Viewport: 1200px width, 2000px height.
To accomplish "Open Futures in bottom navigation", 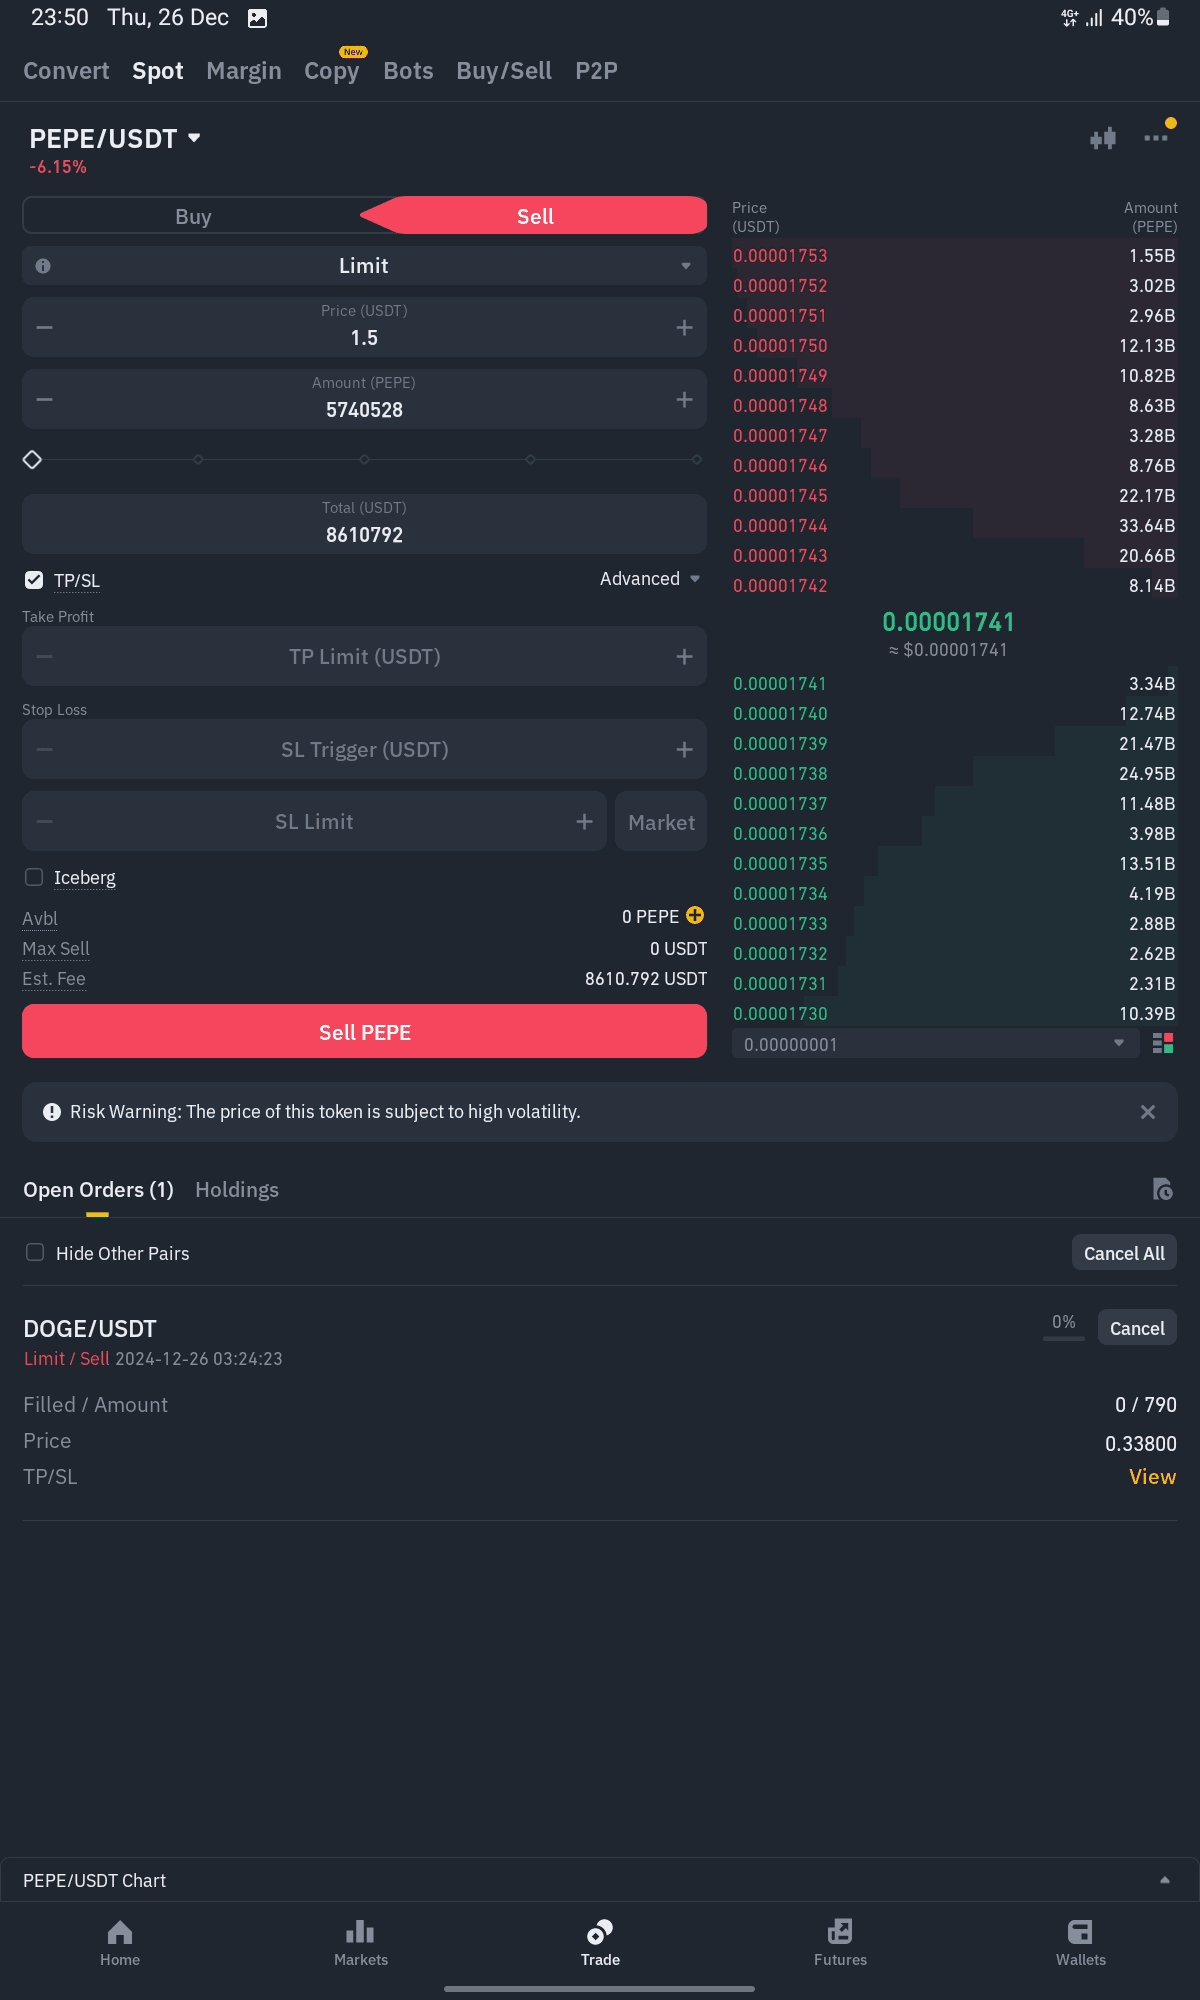I will 840,1943.
